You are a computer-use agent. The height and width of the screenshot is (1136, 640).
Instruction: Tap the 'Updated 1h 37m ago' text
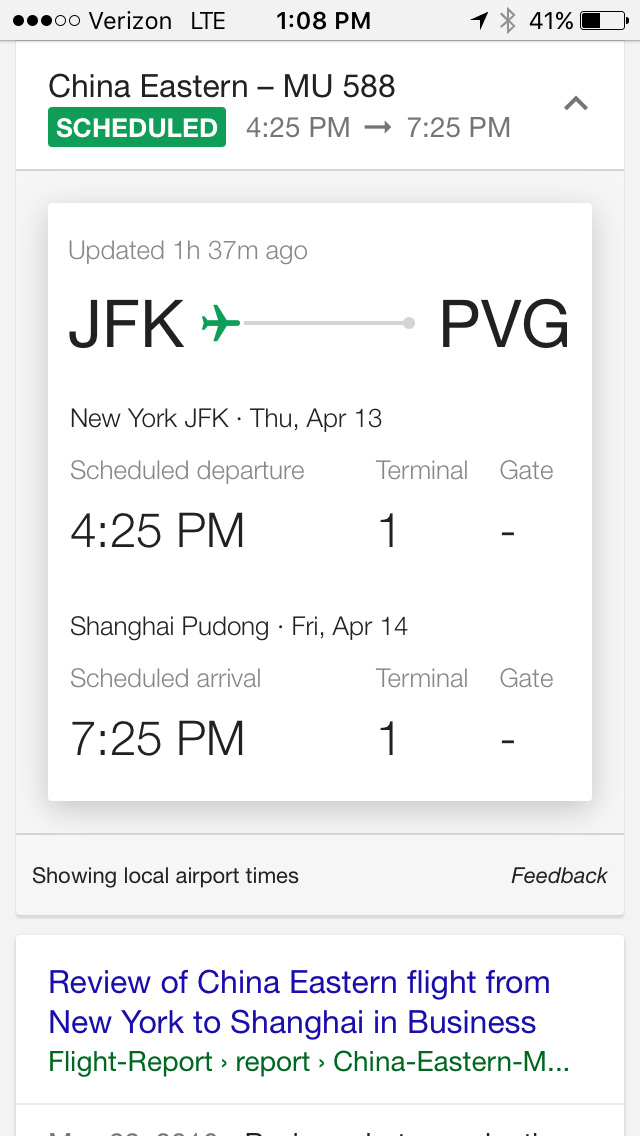click(188, 251)
